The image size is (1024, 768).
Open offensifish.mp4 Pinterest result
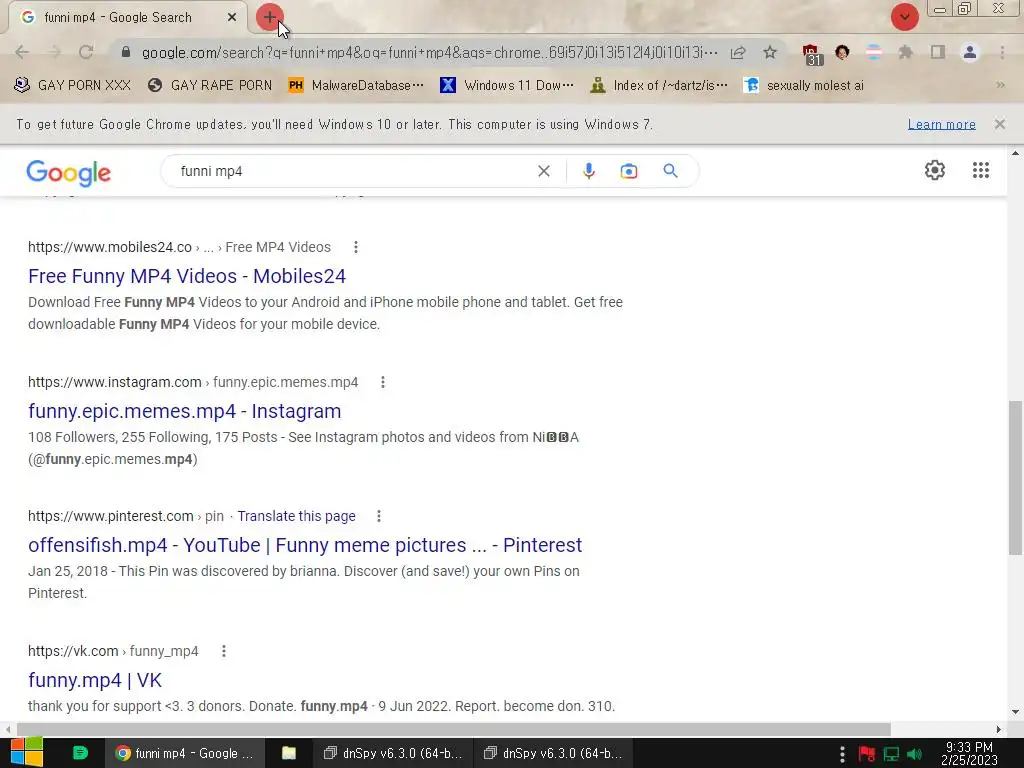(x=305, y=545)
